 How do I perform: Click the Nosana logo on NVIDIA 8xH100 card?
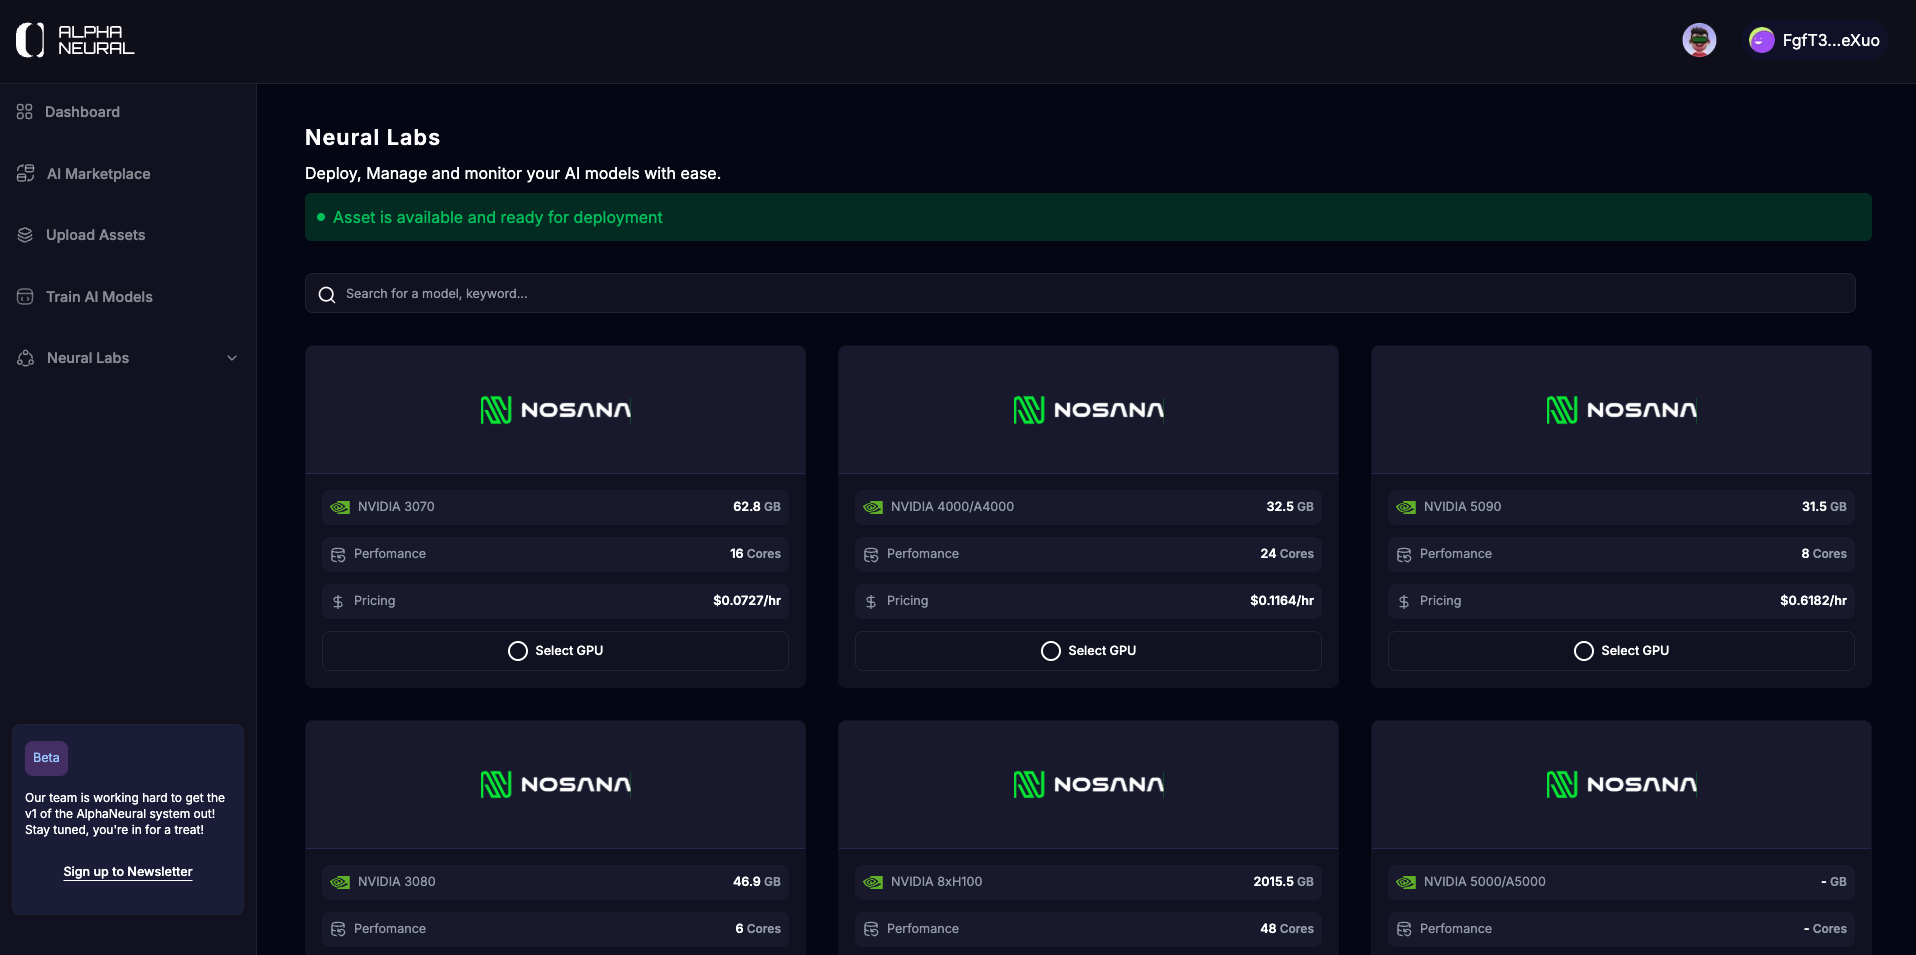click(1088, 785)
